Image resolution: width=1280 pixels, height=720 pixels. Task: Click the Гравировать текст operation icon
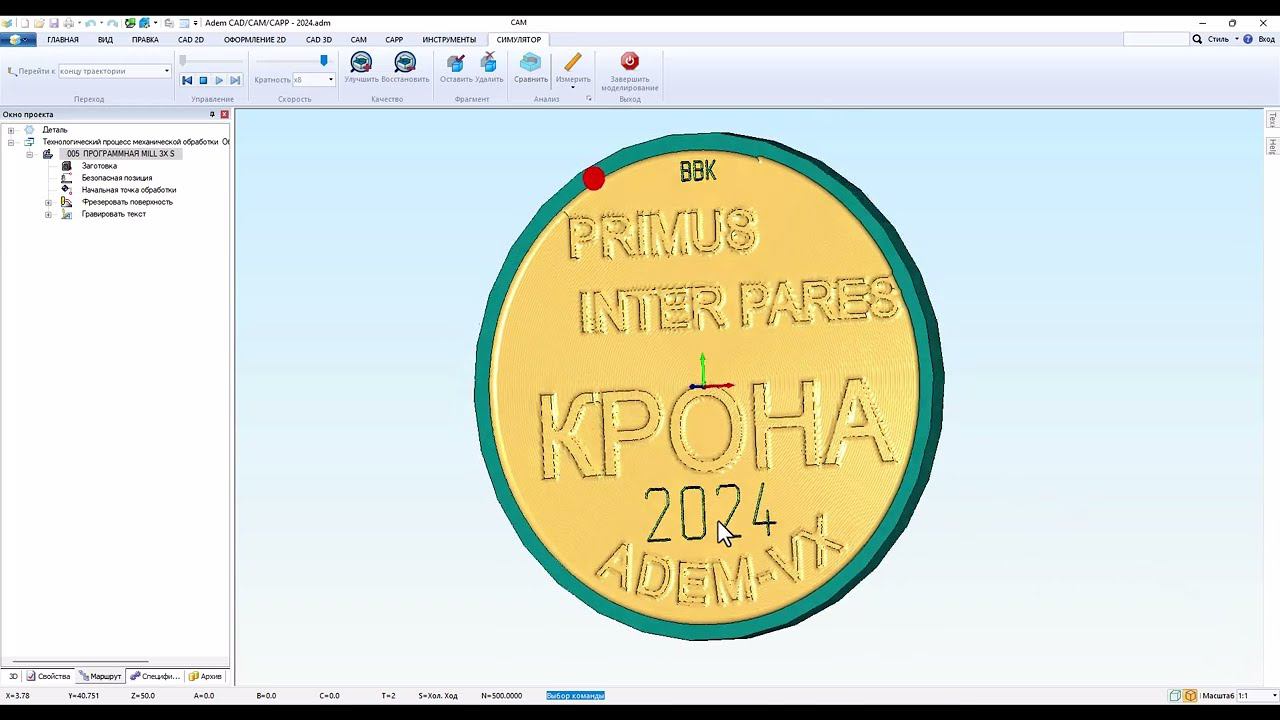pos(66,214)
